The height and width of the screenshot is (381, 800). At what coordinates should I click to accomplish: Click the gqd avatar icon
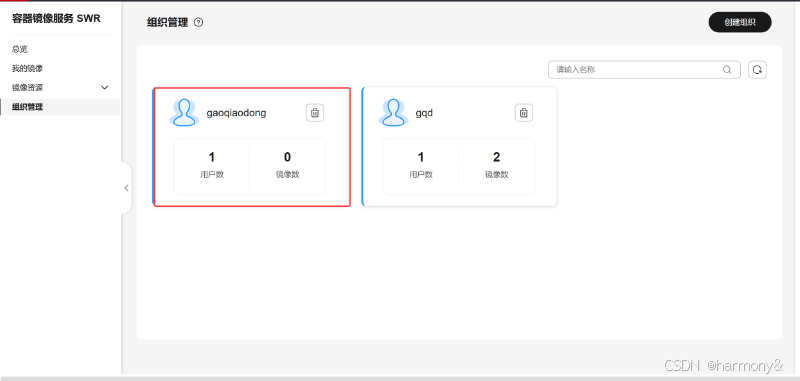tap(393, 113)
